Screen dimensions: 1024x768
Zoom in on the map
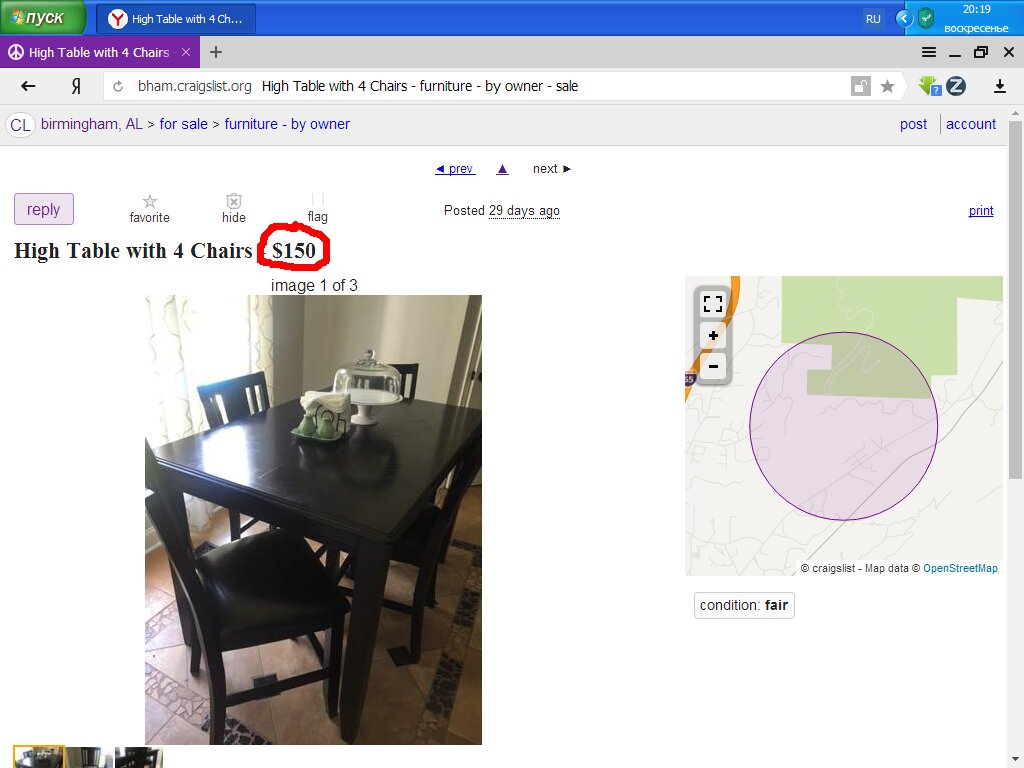click(712, 336)
